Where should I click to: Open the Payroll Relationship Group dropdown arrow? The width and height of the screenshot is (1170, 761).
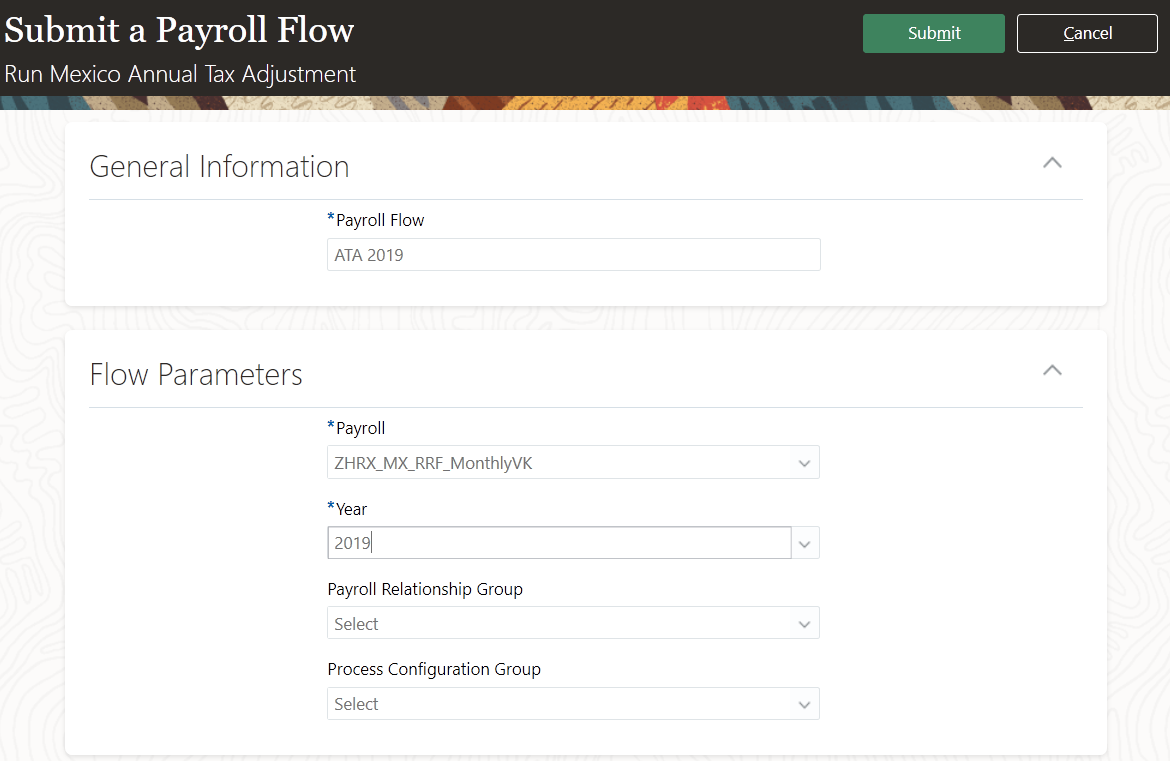[x=805, y=624]
